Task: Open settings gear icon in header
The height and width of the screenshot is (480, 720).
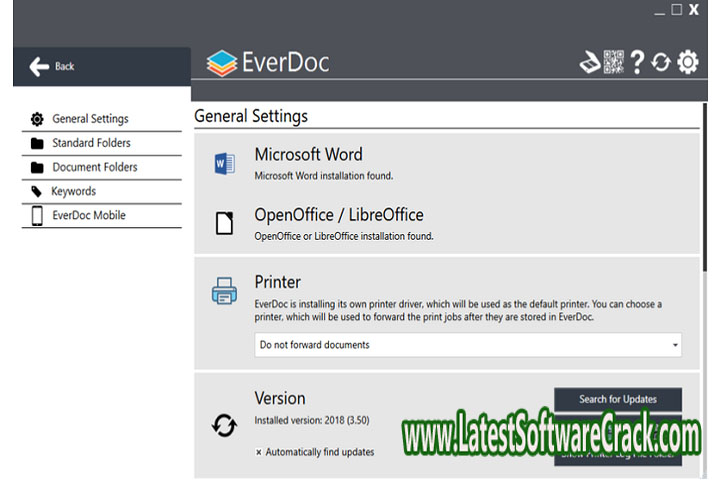Action: pos(688,63)
